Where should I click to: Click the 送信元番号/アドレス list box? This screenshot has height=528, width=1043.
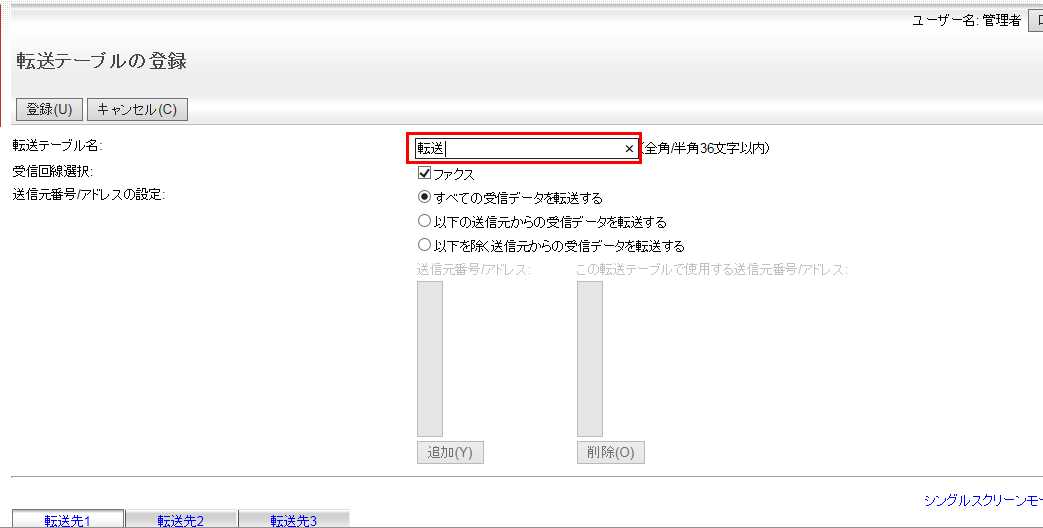pos(429,358)
